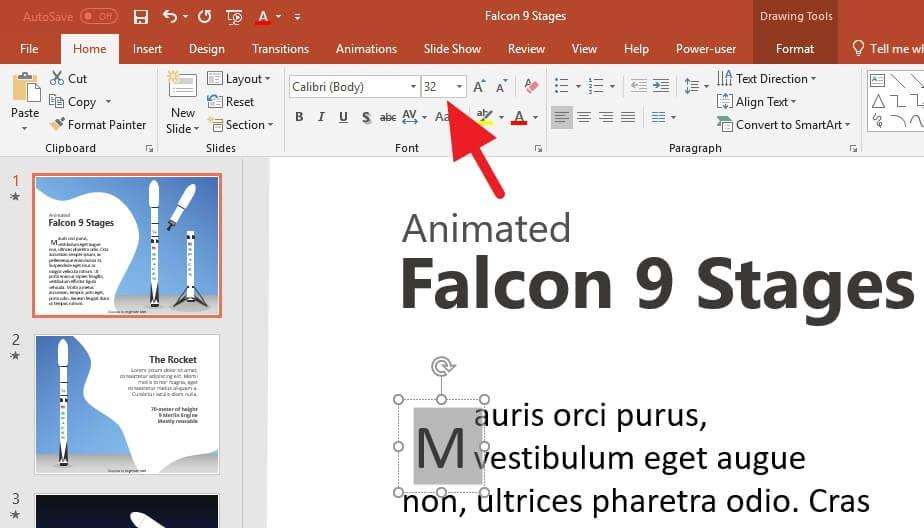Increase font size with the larger A icon
Screen dimensions: 924x528
[x=479, y=87]
